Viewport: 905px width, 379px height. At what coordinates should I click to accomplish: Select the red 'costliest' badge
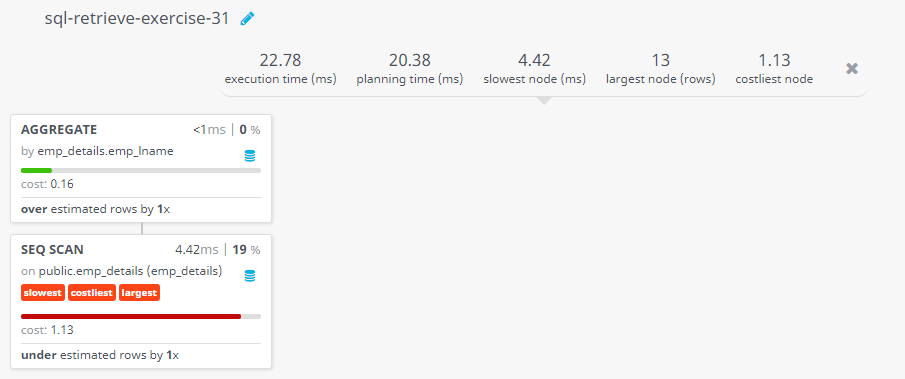(x=92, y=293)
